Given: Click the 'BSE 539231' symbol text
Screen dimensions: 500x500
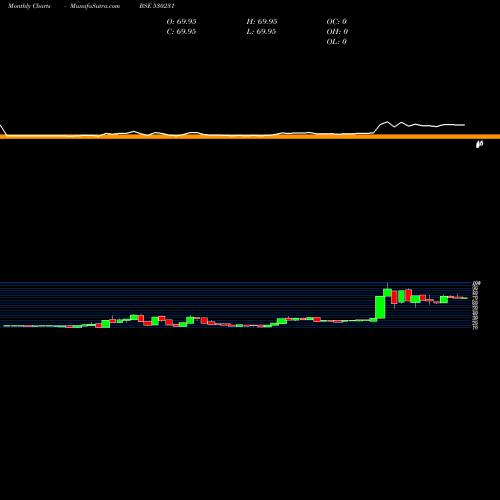Looking at the screenshot, I should coord(157,6).
